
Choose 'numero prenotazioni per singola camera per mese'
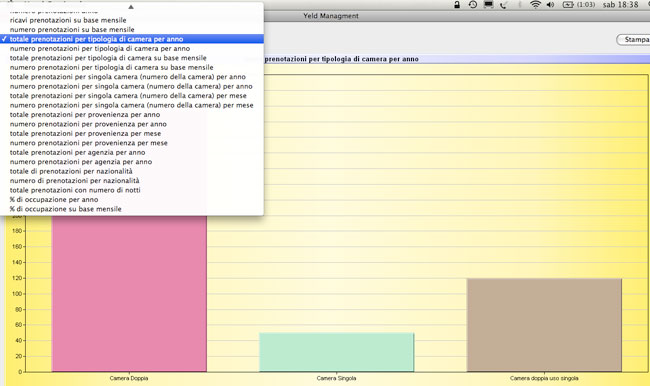(x=132, y=105)
